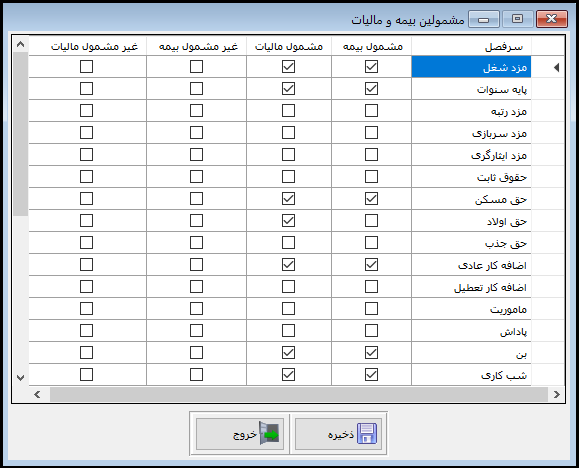Viewport: 579px width, 468px height.
Task: Click the scroll down arrow of the grid
Action: tap(21, 378)
